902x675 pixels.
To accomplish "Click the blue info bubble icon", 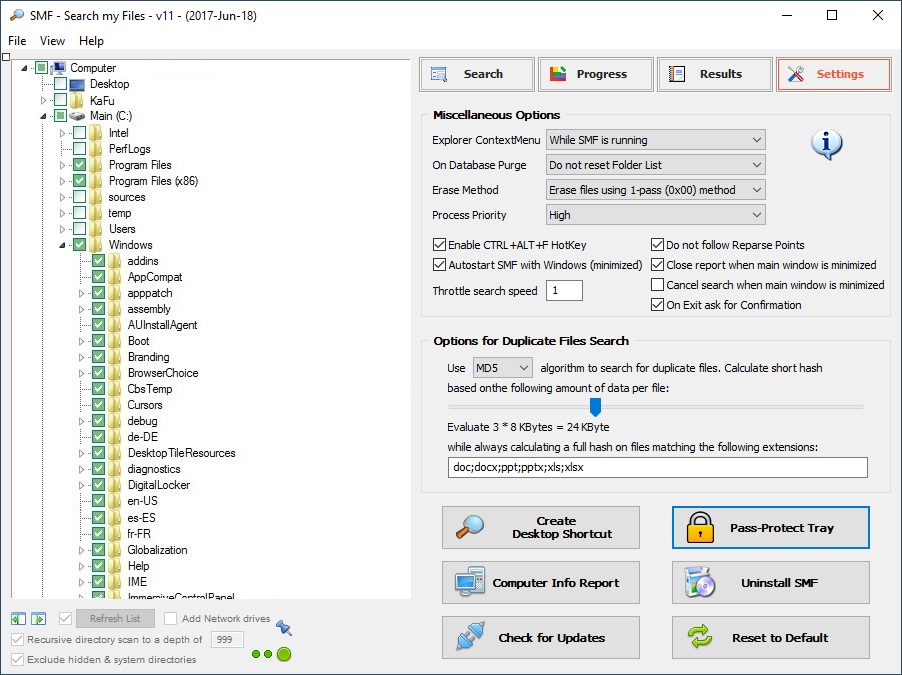I will (827, 144).
